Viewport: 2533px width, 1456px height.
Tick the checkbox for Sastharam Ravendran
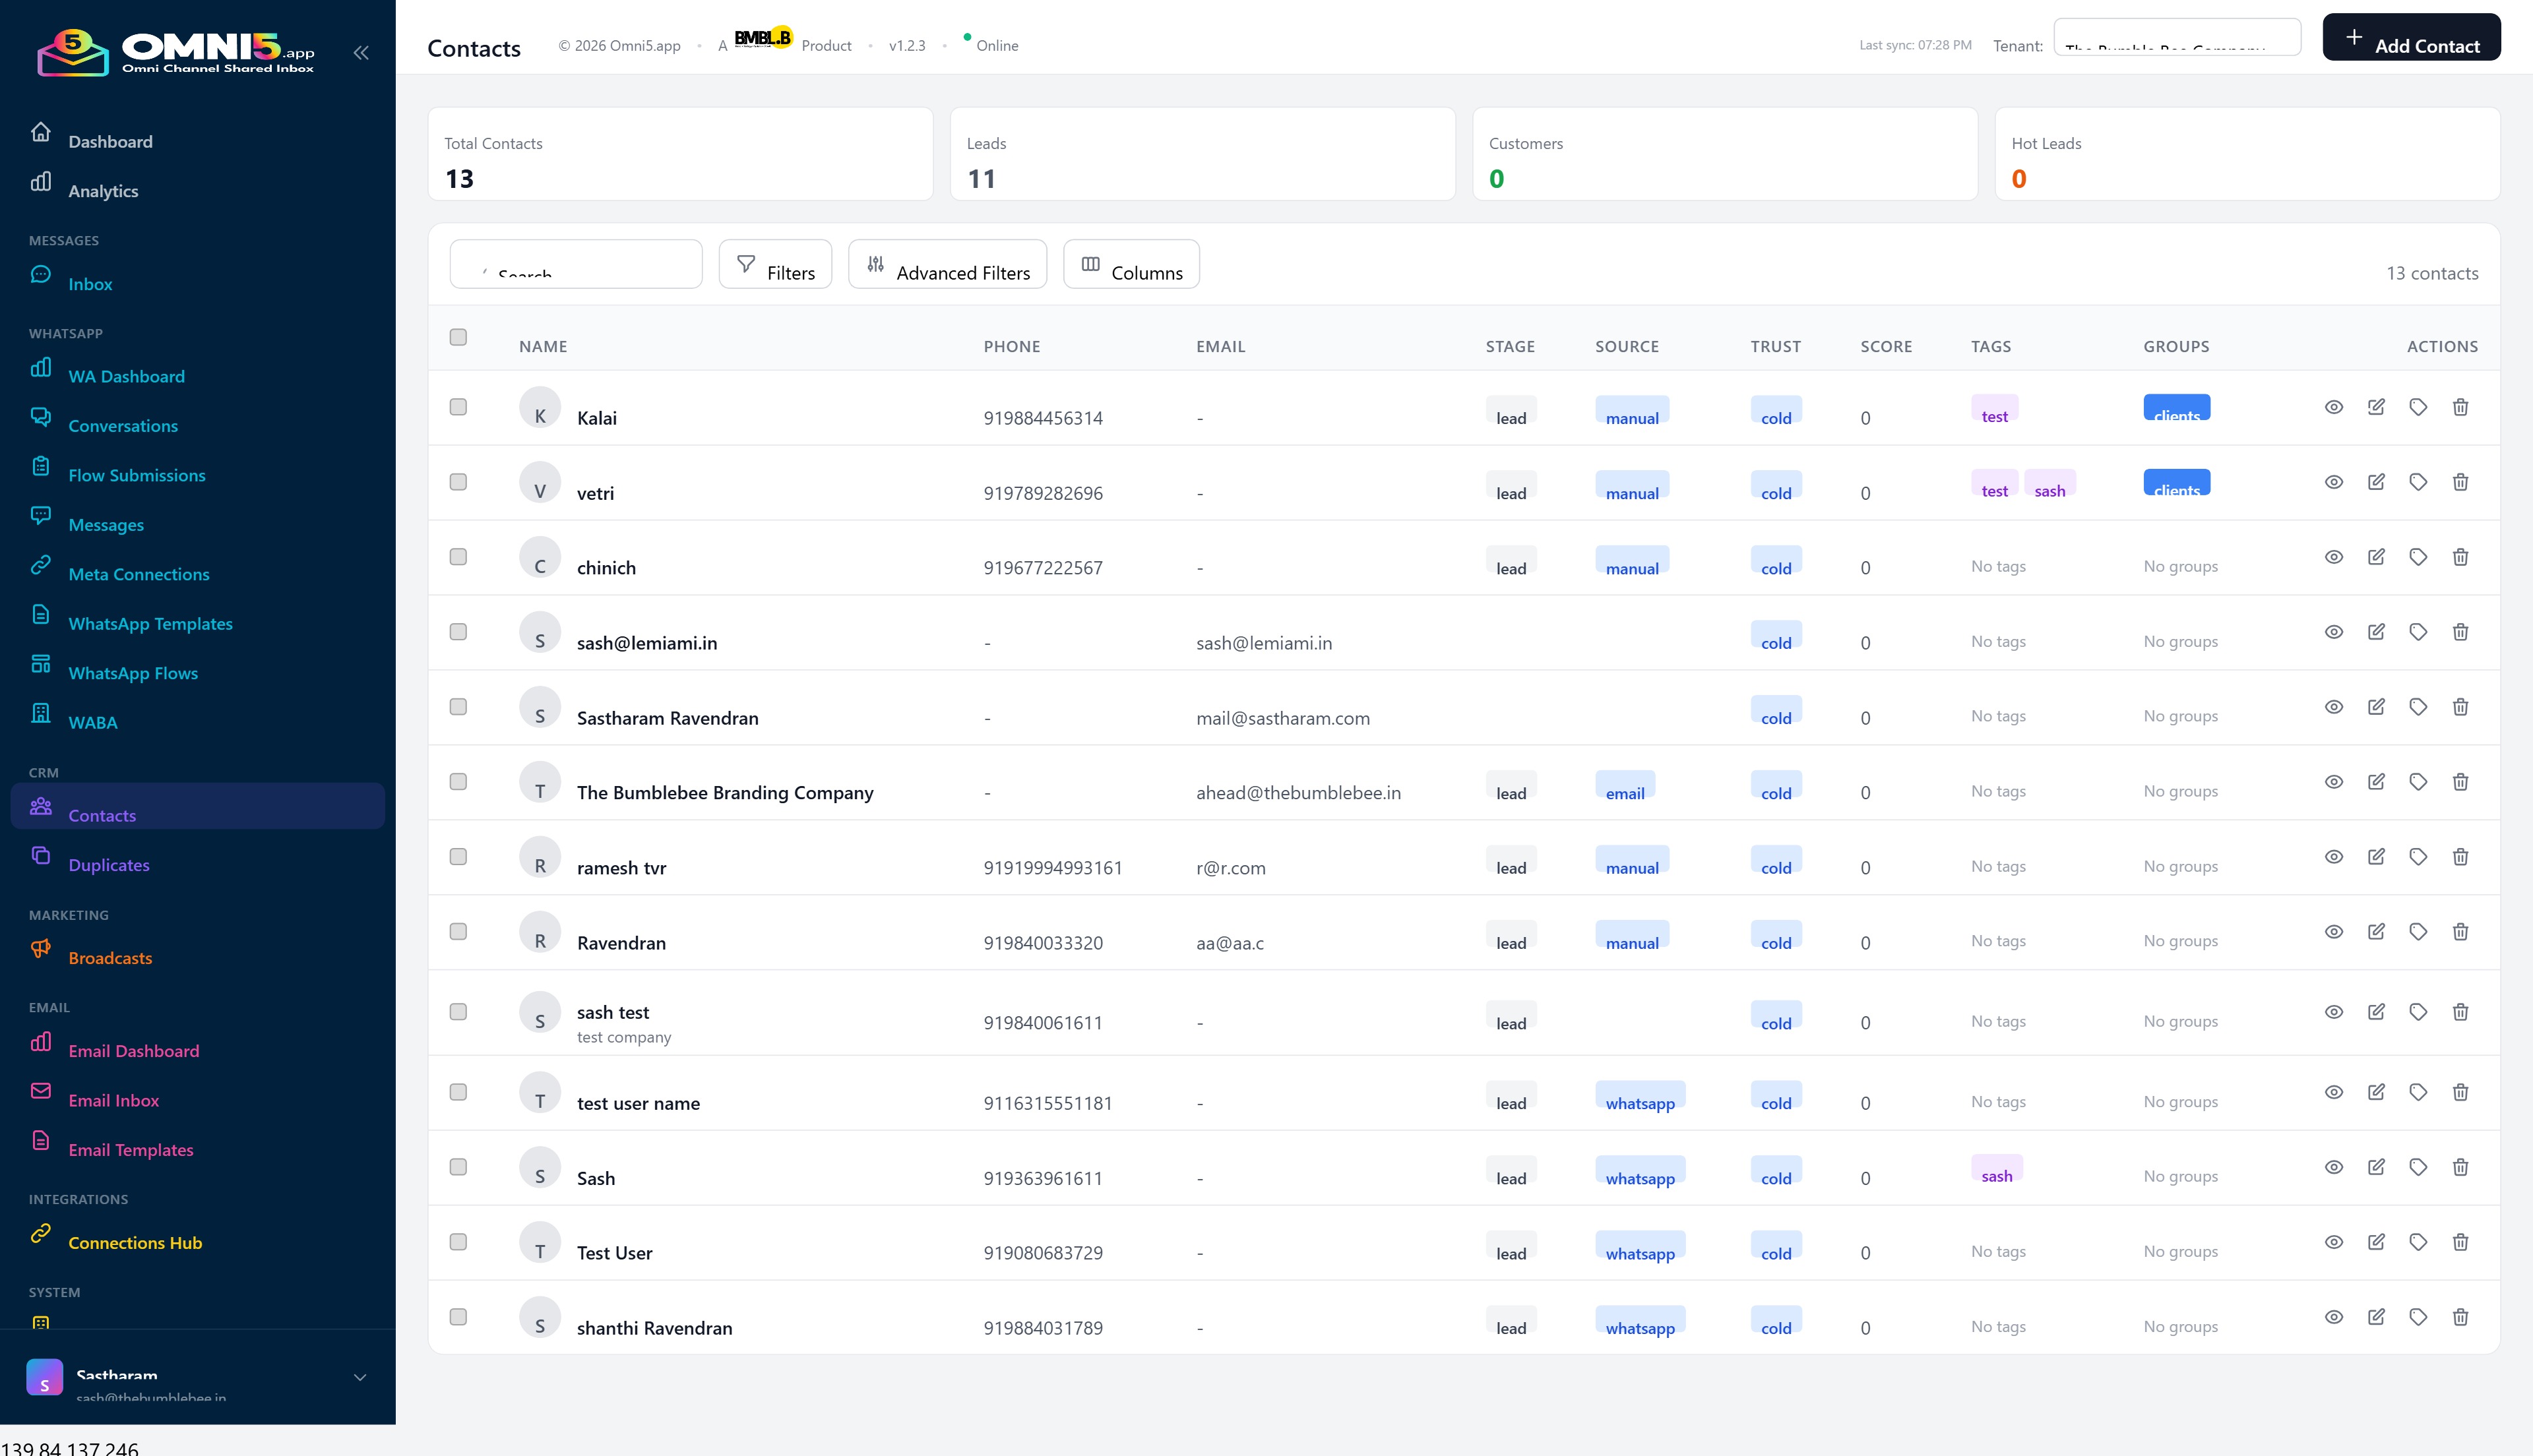[x=459, y=707]
